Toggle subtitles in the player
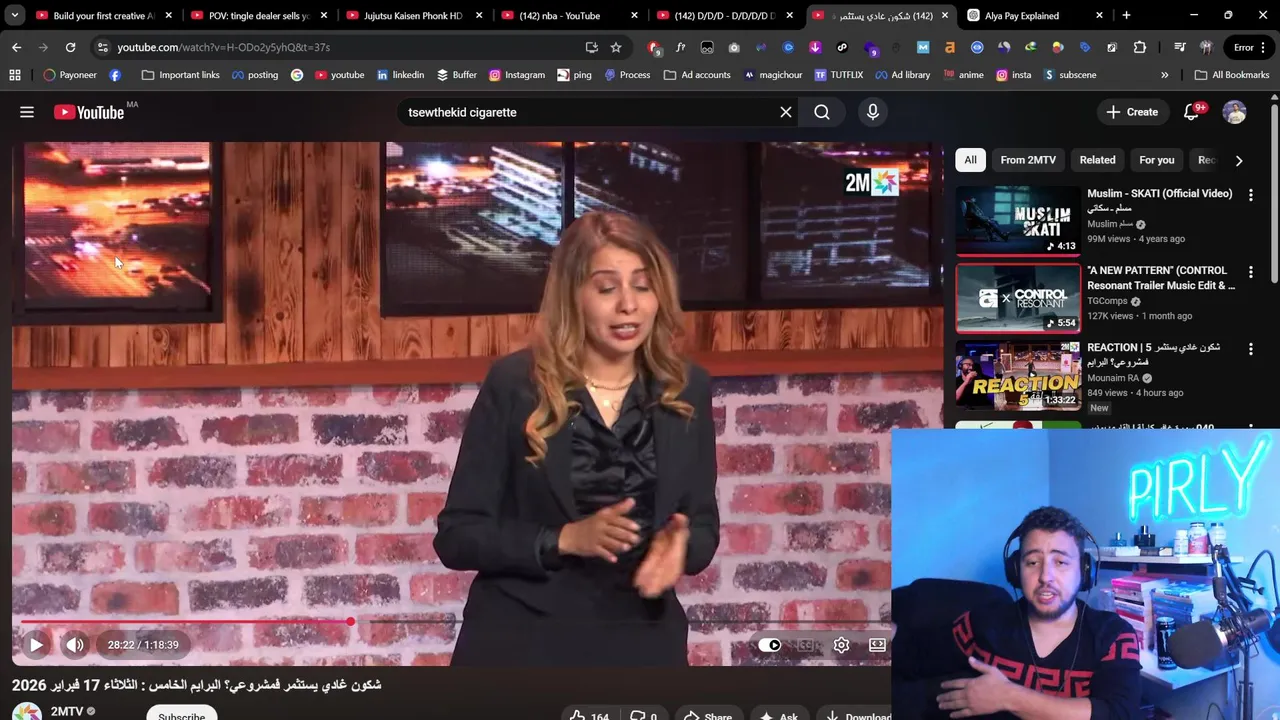This screenshot has height=720, width=1280. [x=806, y=645]
